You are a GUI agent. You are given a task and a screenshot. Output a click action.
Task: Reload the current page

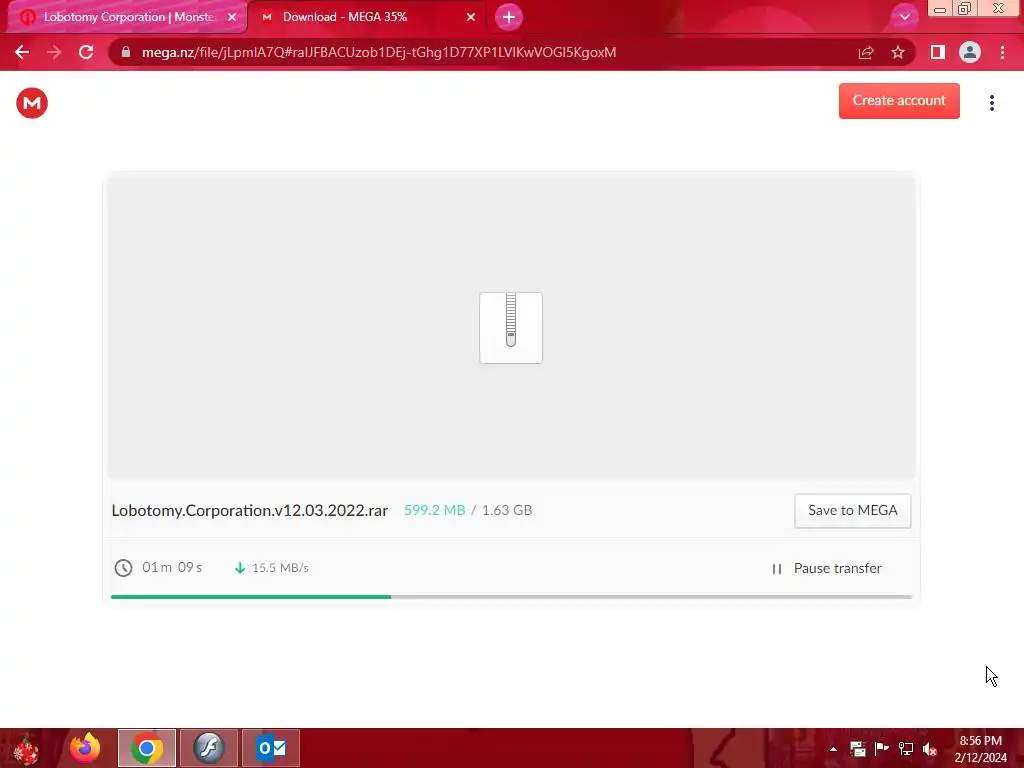(x=86, y=52)
